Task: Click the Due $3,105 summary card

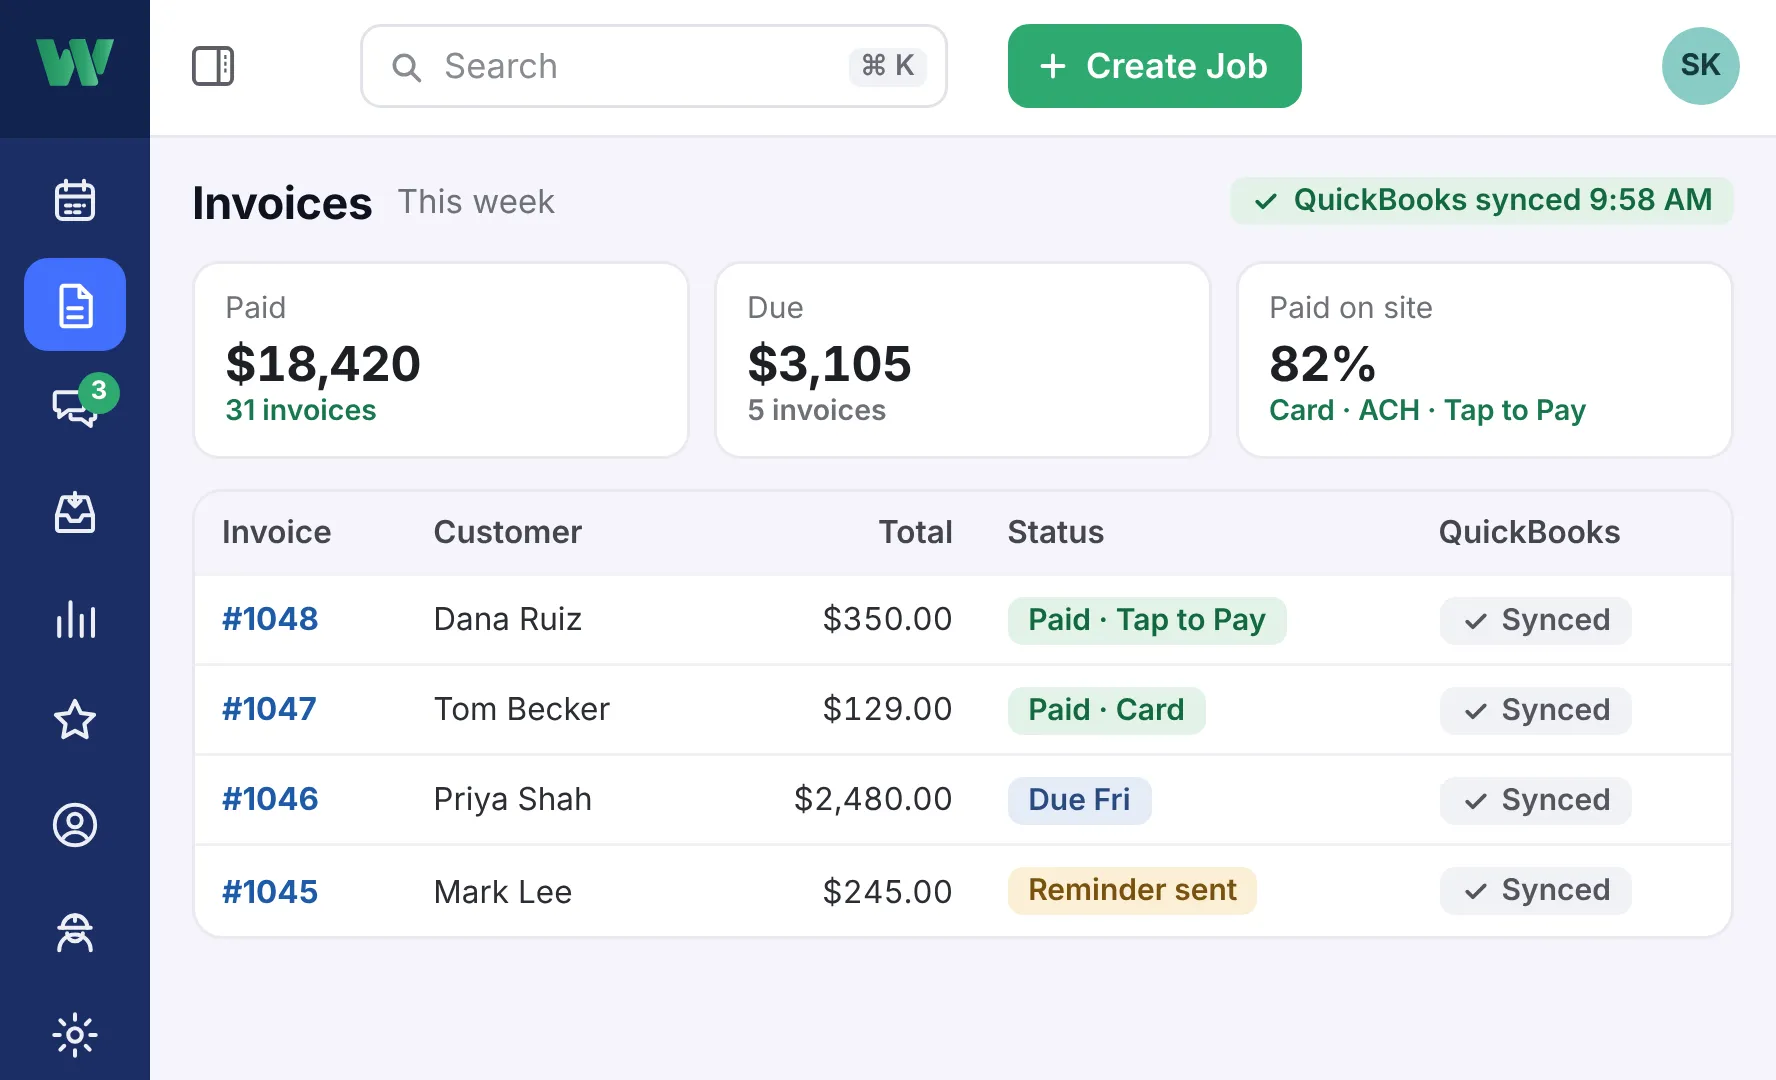Action: click(x=963, y=360)
